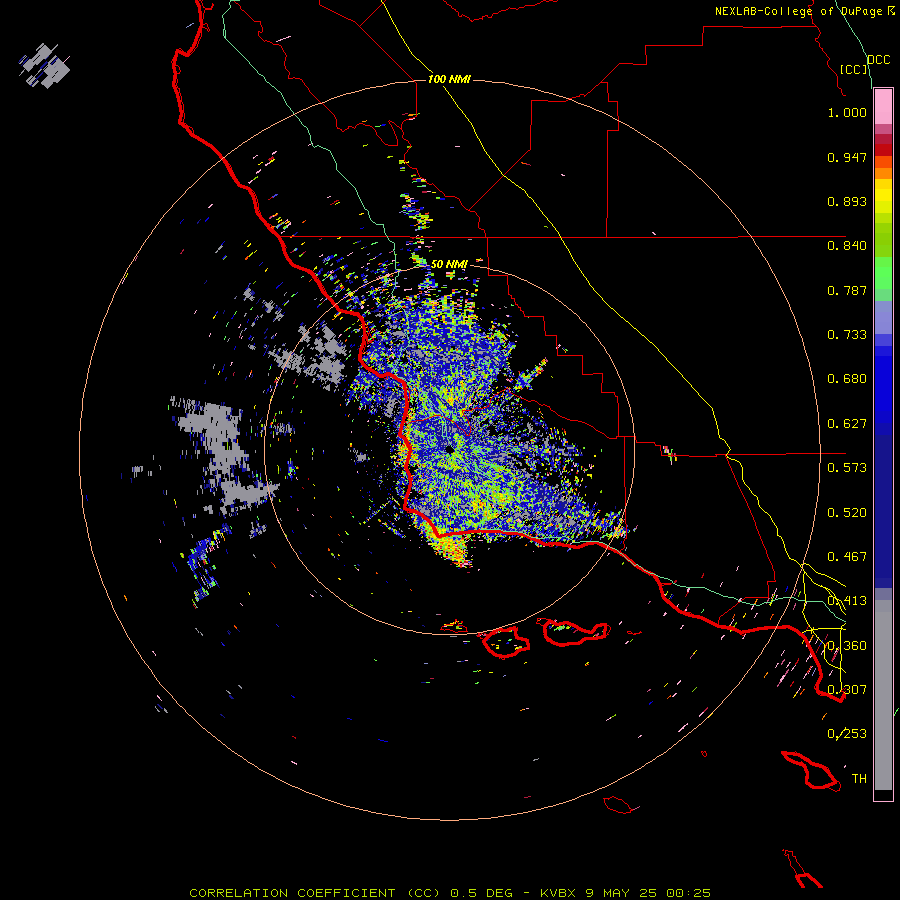Click the 0.947 value on the color scale
Image resolution: width=900 pixels, height=900 pixels.
pyautogui.click(x=847, y=157)
